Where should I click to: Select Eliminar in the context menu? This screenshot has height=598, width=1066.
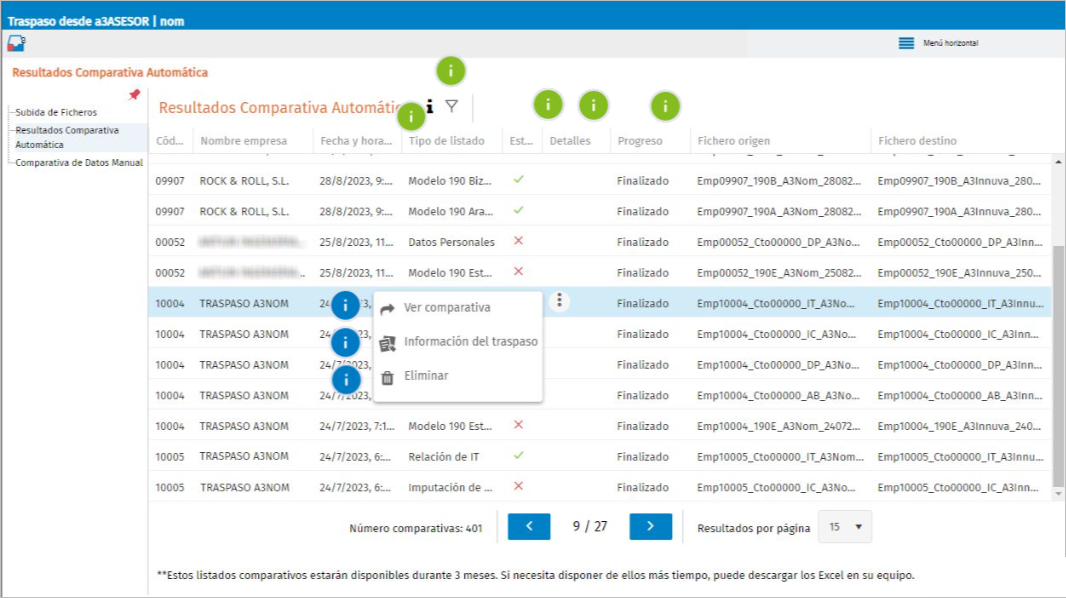426,376
